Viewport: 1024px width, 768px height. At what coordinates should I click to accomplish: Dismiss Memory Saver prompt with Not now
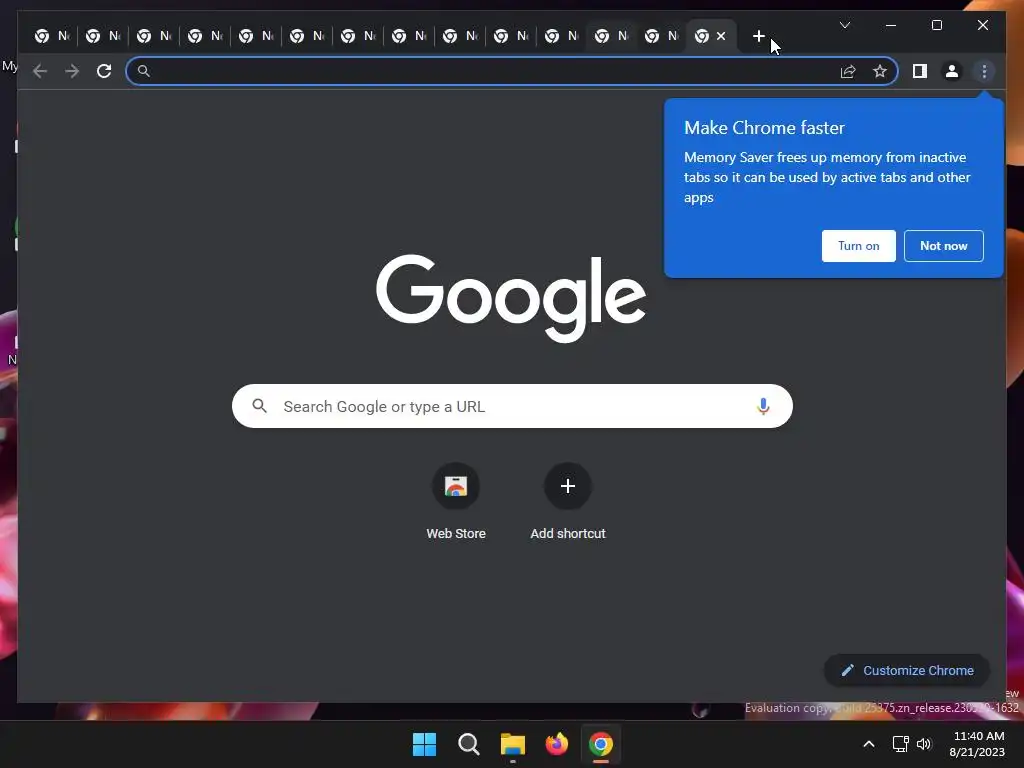[x=944, y=246]
